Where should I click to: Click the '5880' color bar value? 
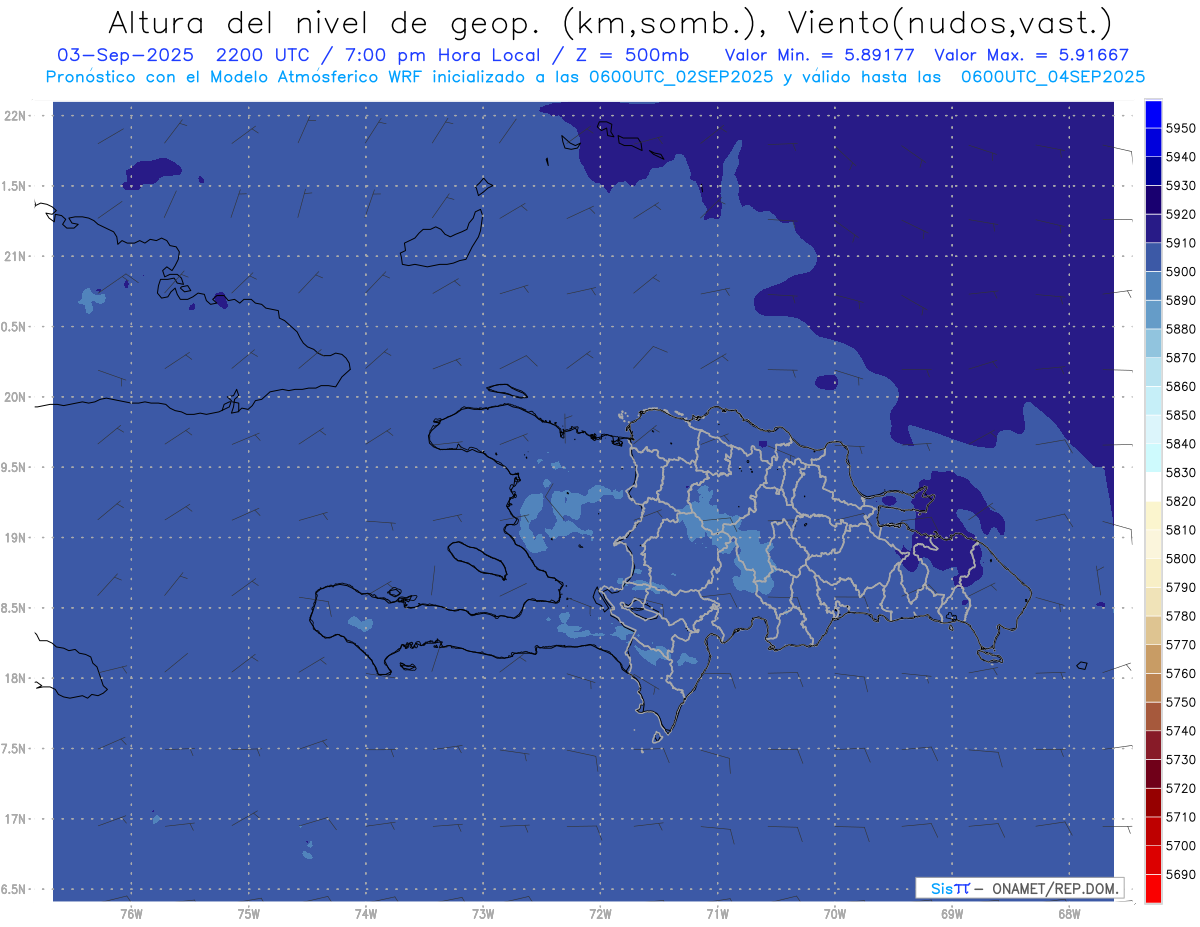click(x=1180, y=329)
